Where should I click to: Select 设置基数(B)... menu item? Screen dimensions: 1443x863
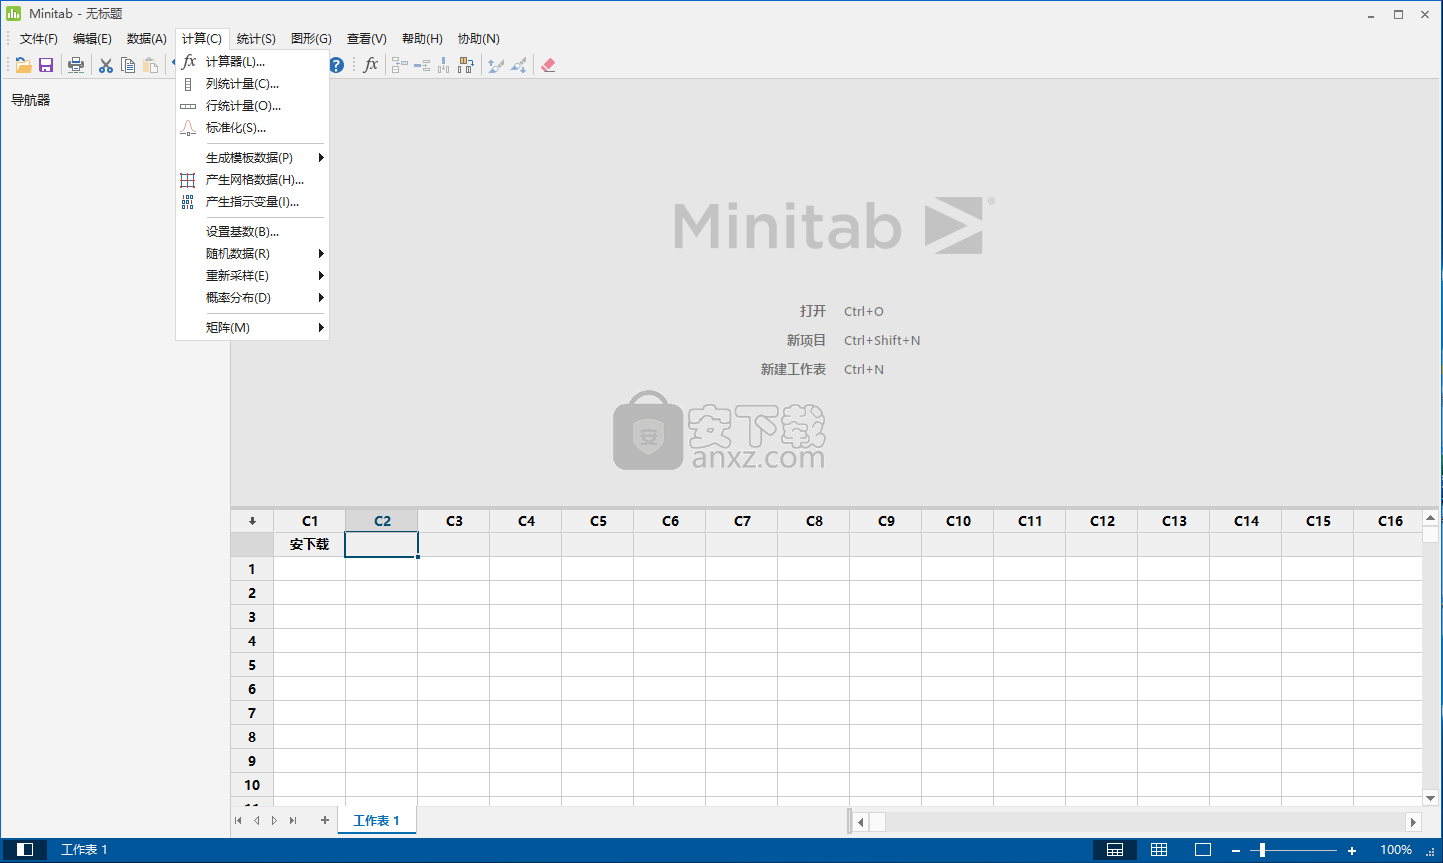252,232
